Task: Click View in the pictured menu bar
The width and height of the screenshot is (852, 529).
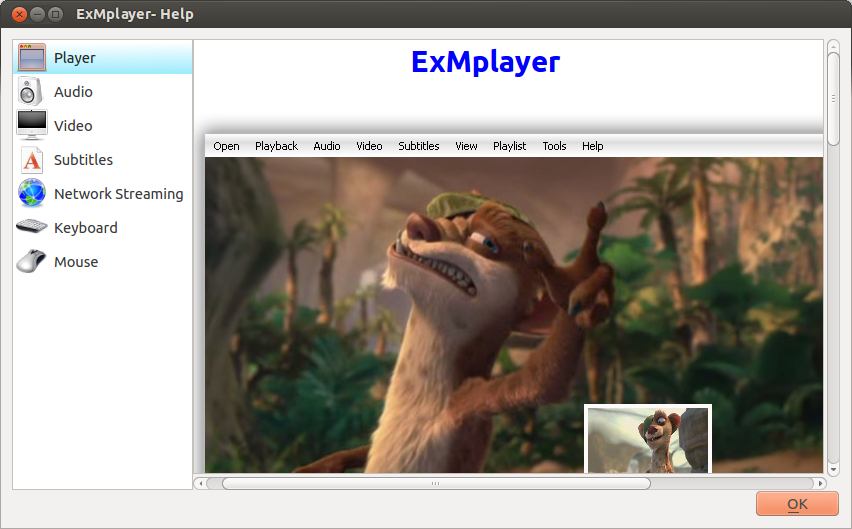Action: (466, 146)
